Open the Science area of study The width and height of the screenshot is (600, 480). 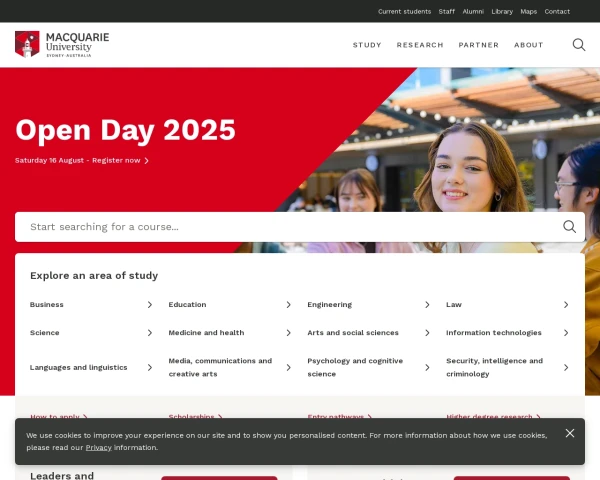coord(45,333)
